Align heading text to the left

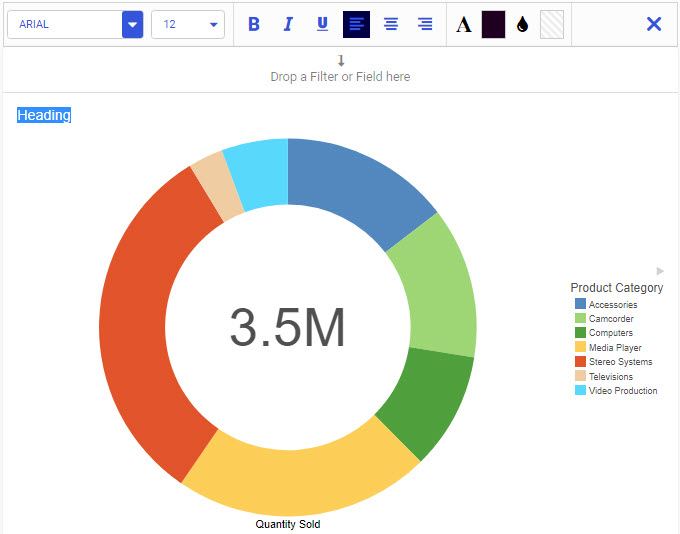pos(356,24)
